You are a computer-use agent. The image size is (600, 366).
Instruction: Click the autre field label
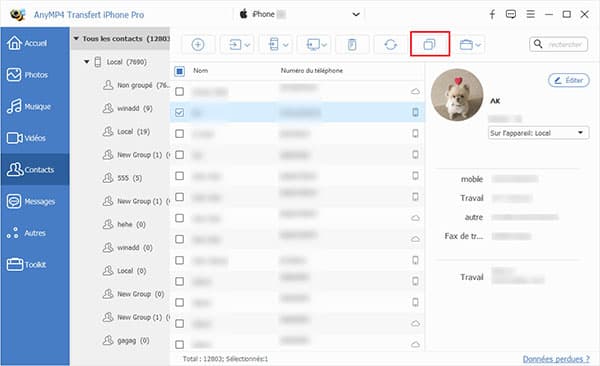point(474,217)
